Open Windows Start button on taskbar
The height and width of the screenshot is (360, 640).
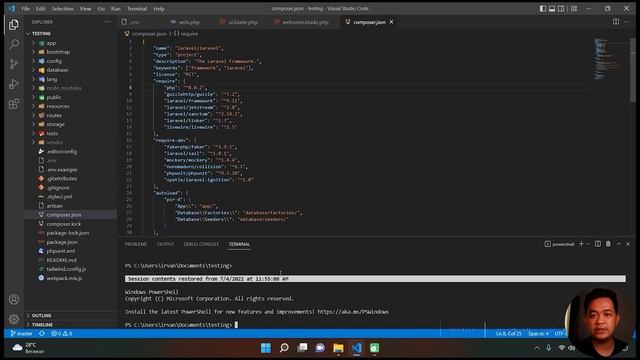click(x=266, y=348)
